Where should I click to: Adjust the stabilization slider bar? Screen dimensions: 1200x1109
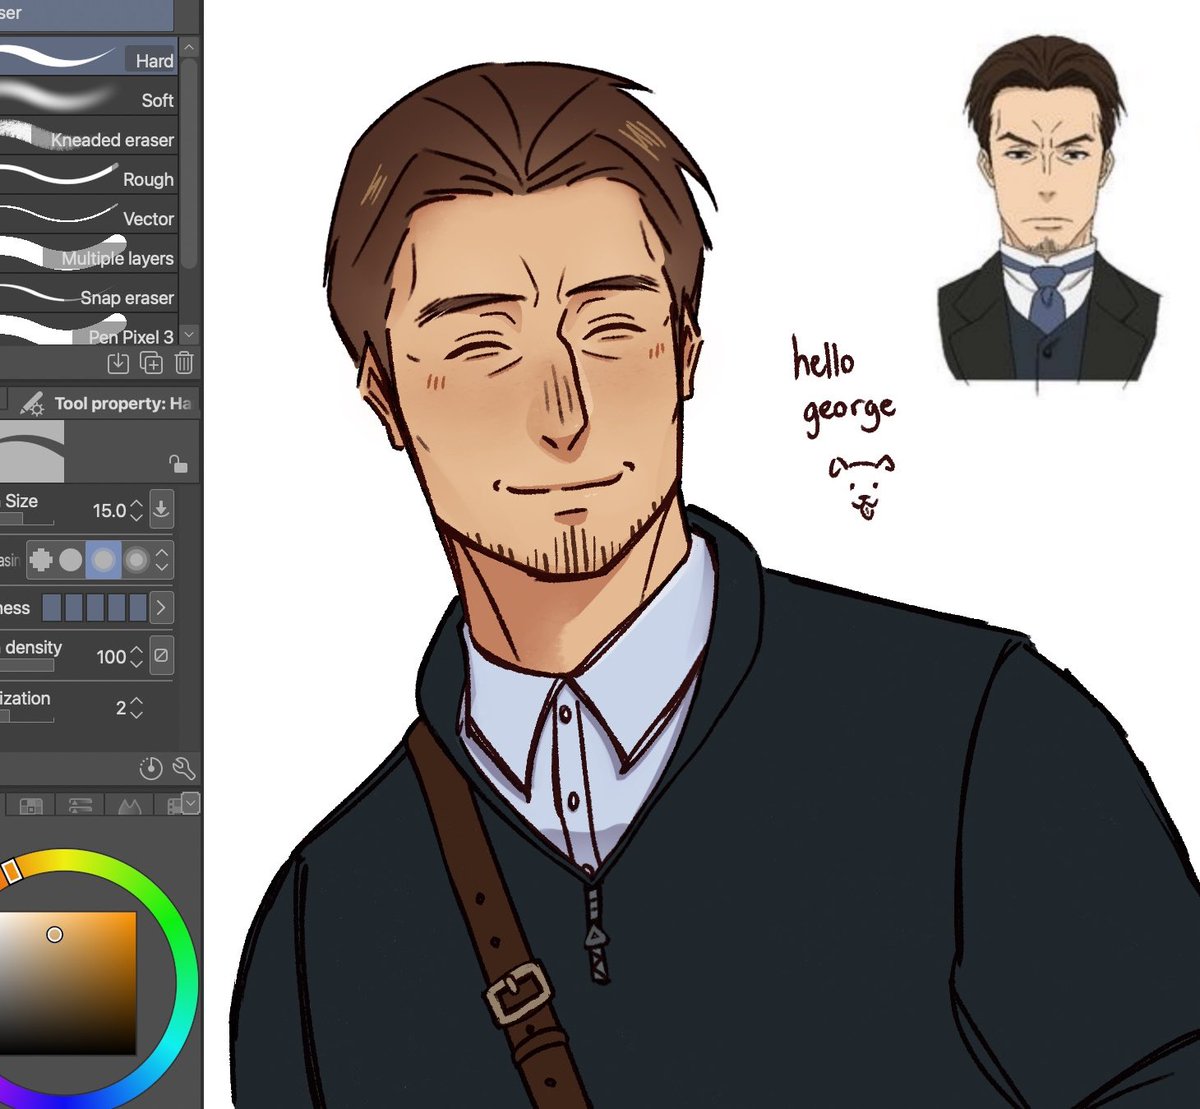point(27,717)
